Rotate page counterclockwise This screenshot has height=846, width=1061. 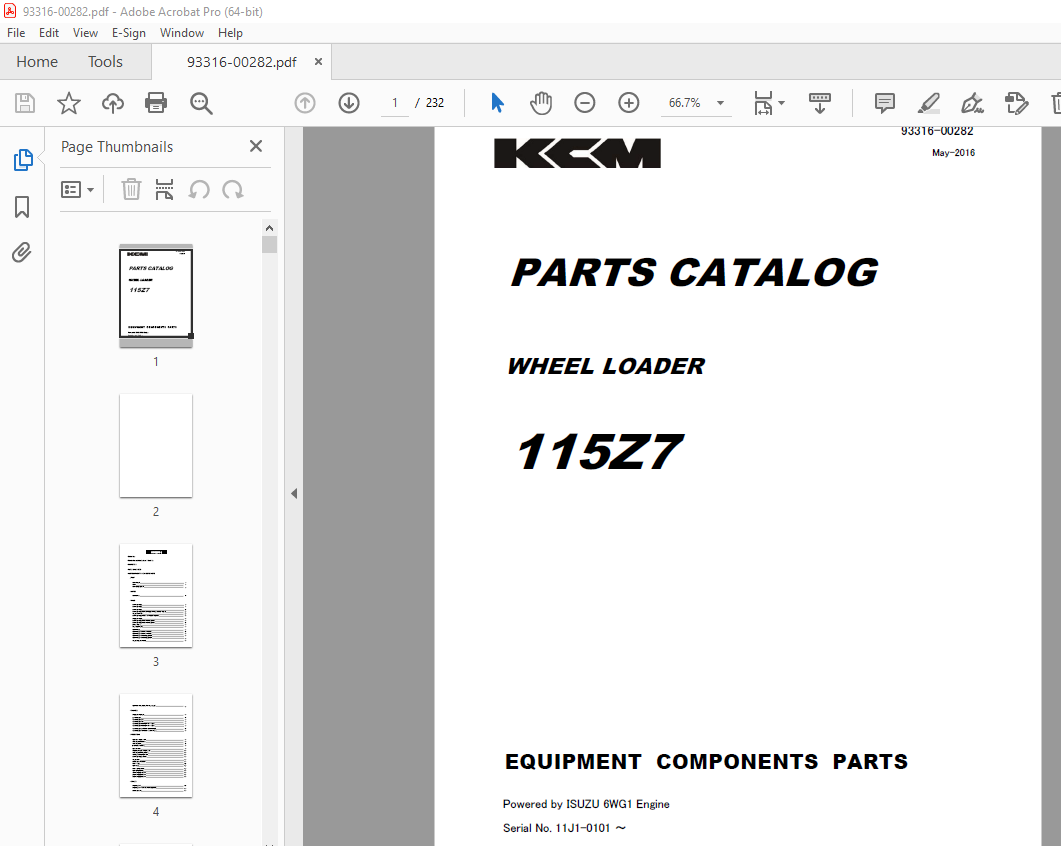[x=199, y=190]
